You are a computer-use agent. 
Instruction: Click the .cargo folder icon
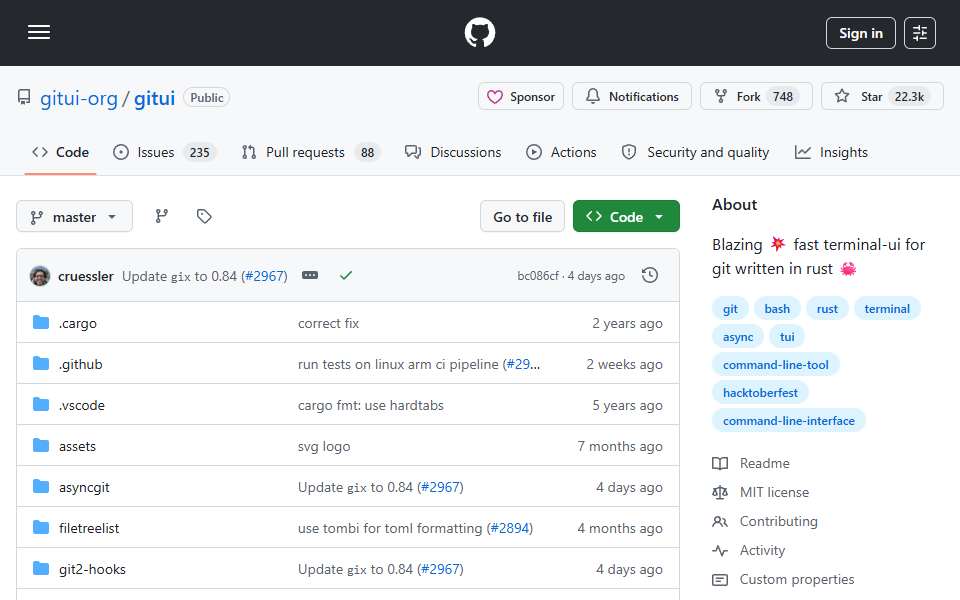coord(41,323)
